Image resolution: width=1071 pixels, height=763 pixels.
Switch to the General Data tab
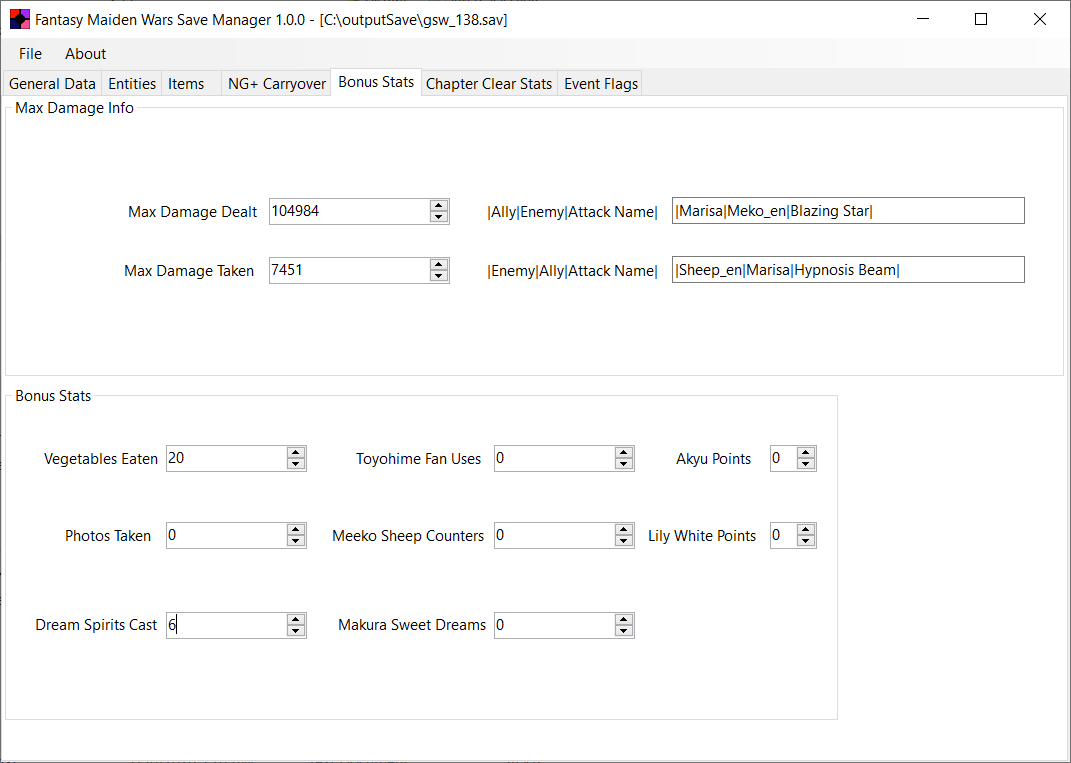pos(52,83)
